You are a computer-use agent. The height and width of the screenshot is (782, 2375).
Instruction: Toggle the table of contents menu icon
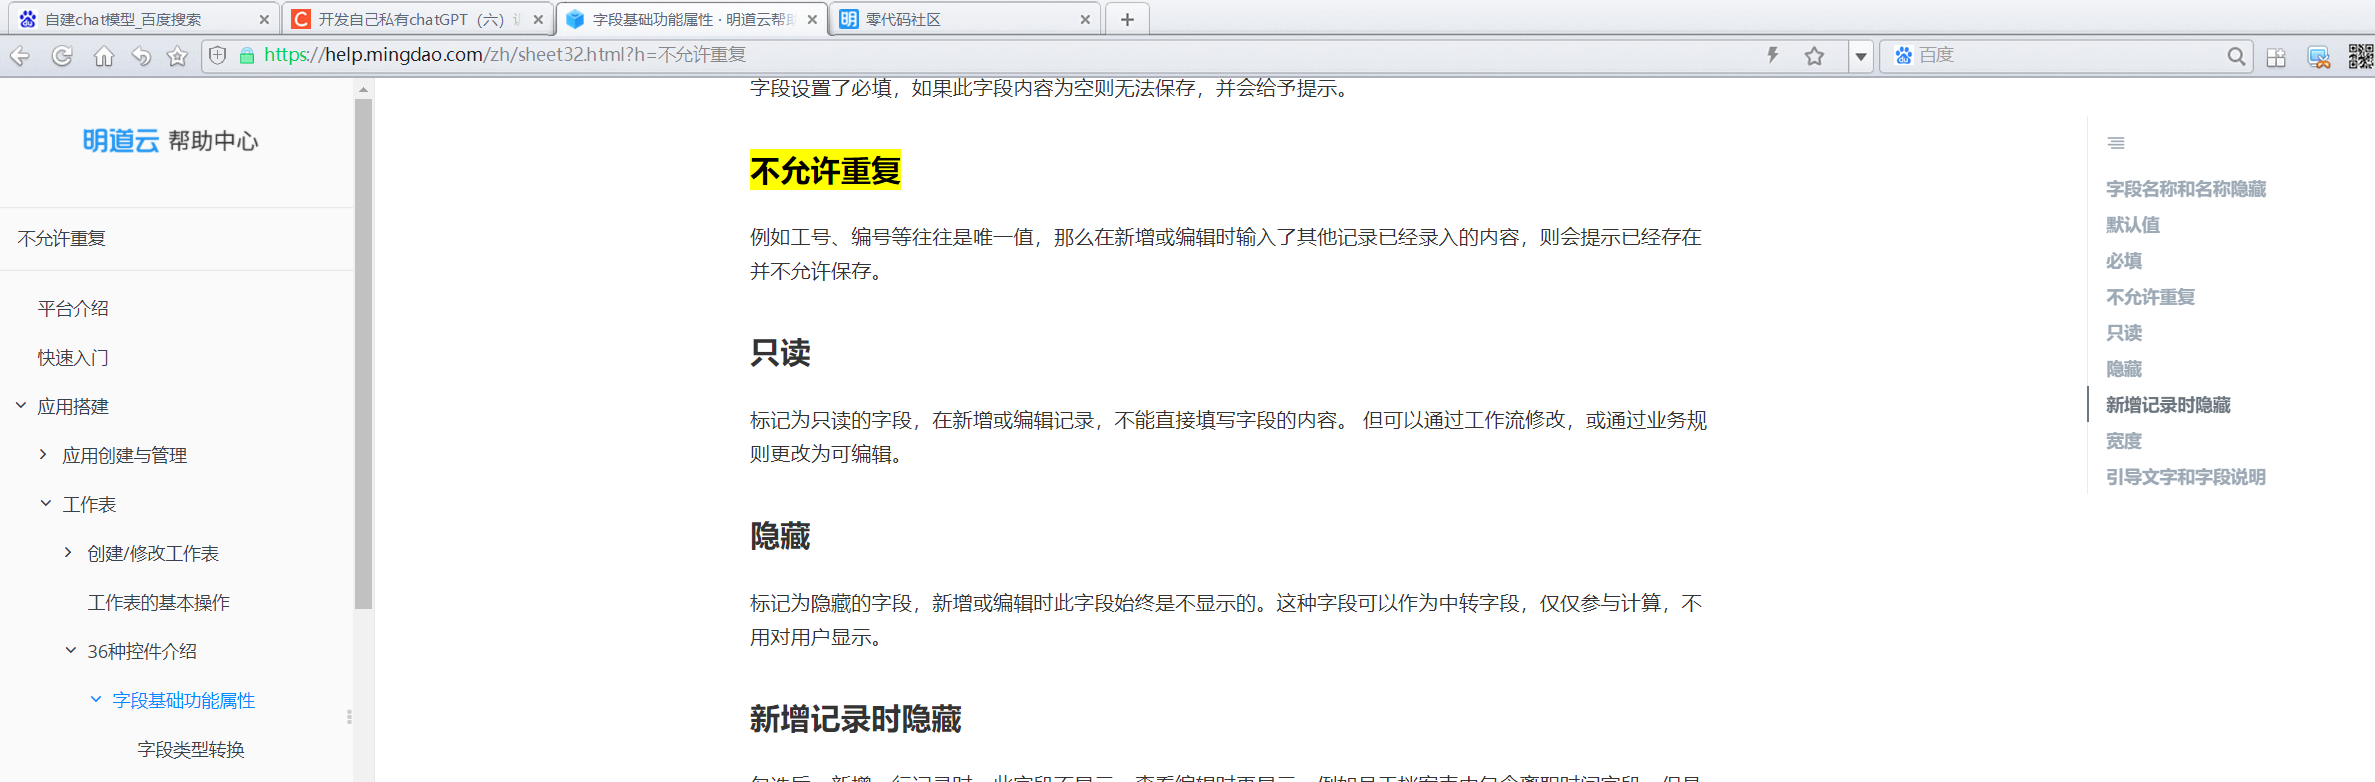point(2116,143)
